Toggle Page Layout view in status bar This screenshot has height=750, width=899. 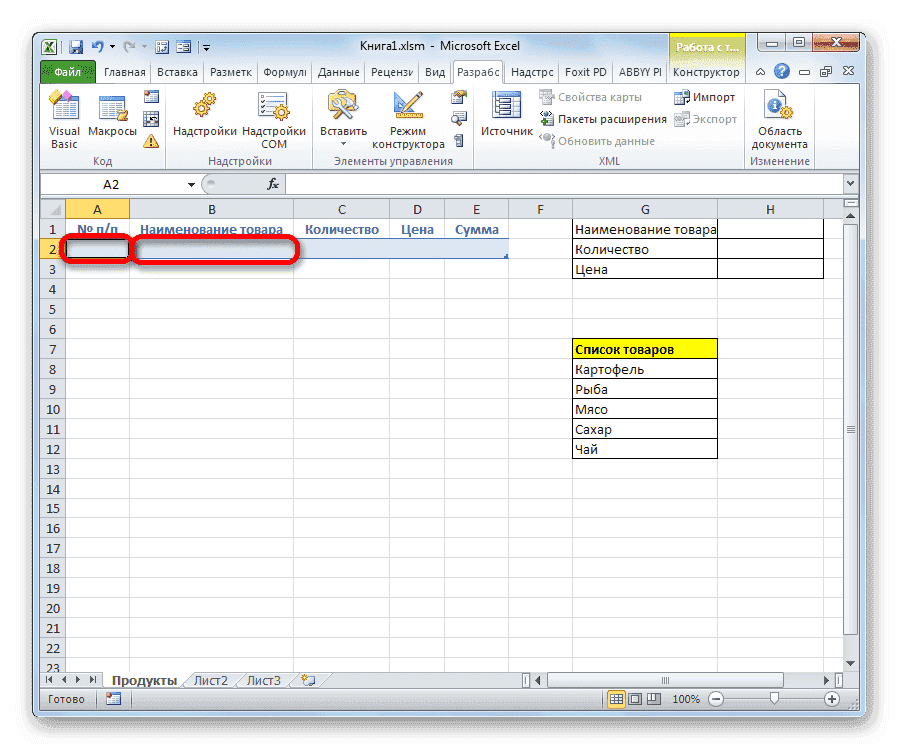pos(637,699)
